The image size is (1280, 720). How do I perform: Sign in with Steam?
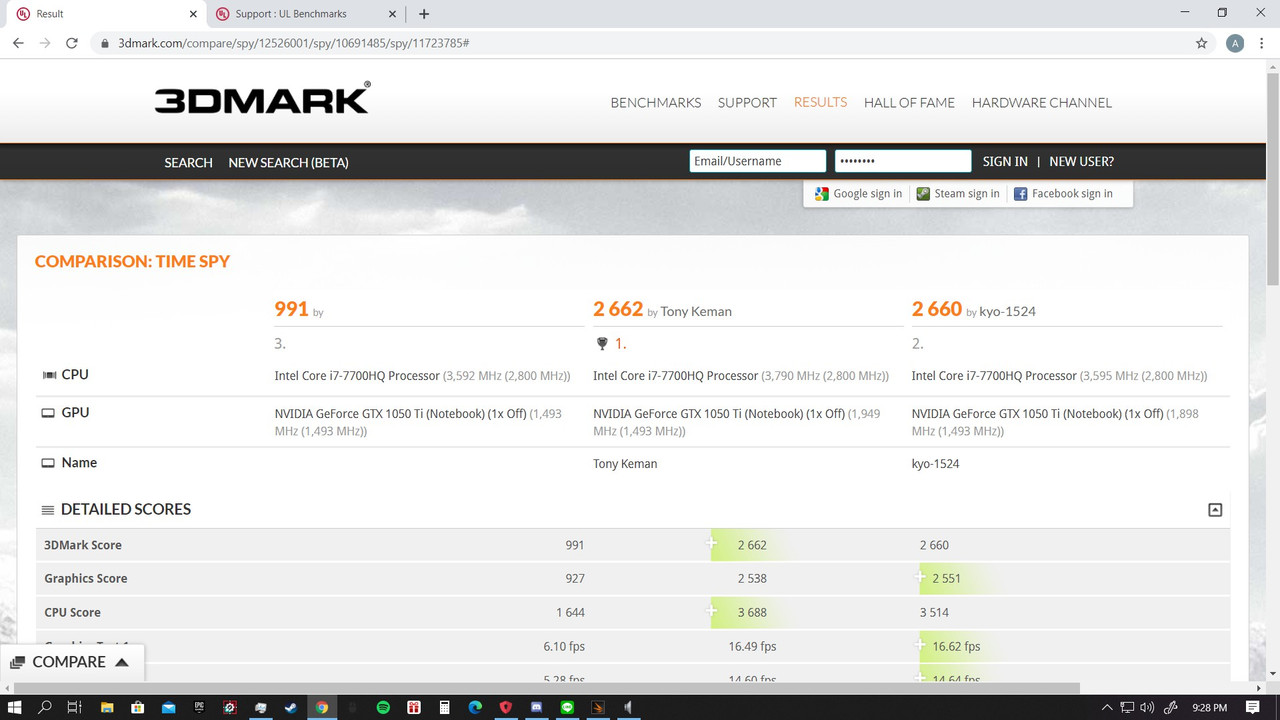pyautogui.click(x=958, y=194)
